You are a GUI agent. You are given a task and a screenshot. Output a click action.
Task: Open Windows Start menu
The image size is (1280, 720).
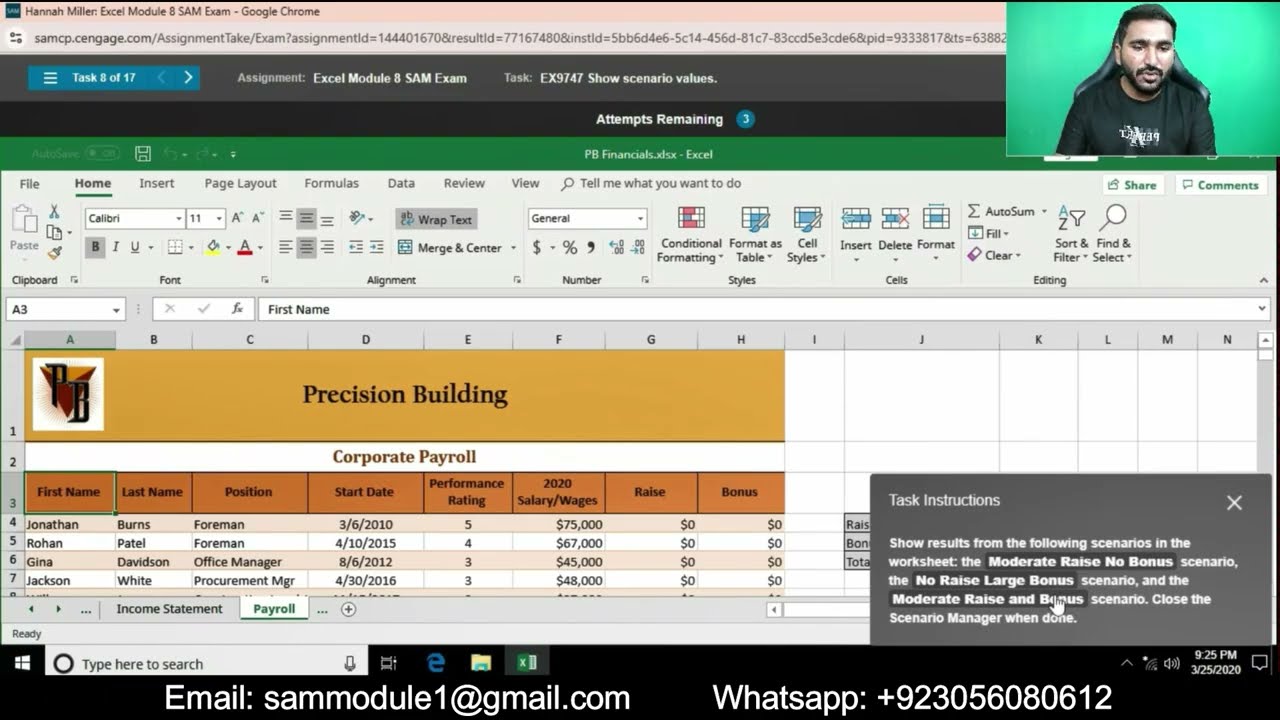pyautogui.click(x=22, y=663)
